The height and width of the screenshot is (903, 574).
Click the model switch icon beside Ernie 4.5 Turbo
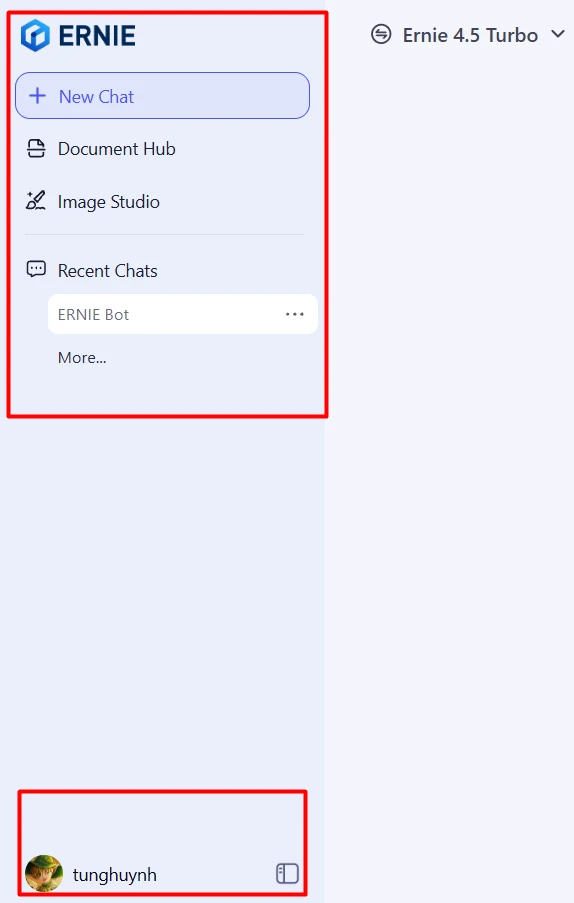(x=381, y=35)
